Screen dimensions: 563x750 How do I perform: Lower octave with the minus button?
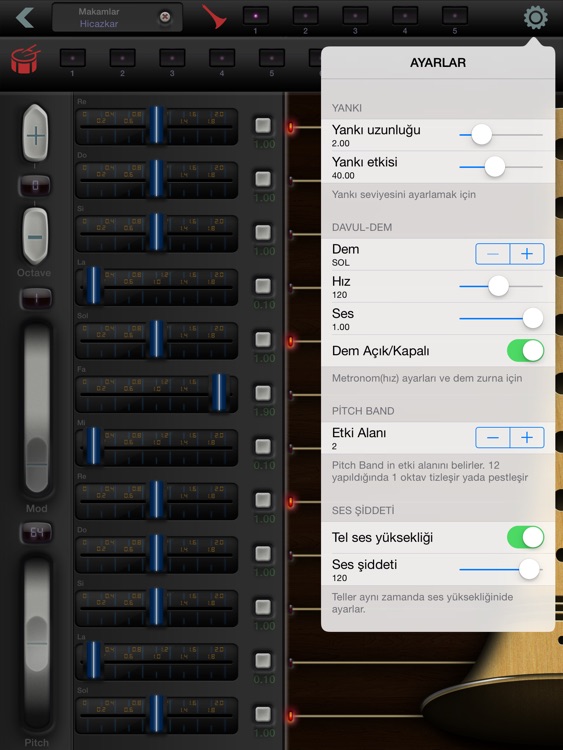click(x=35, y=236)
